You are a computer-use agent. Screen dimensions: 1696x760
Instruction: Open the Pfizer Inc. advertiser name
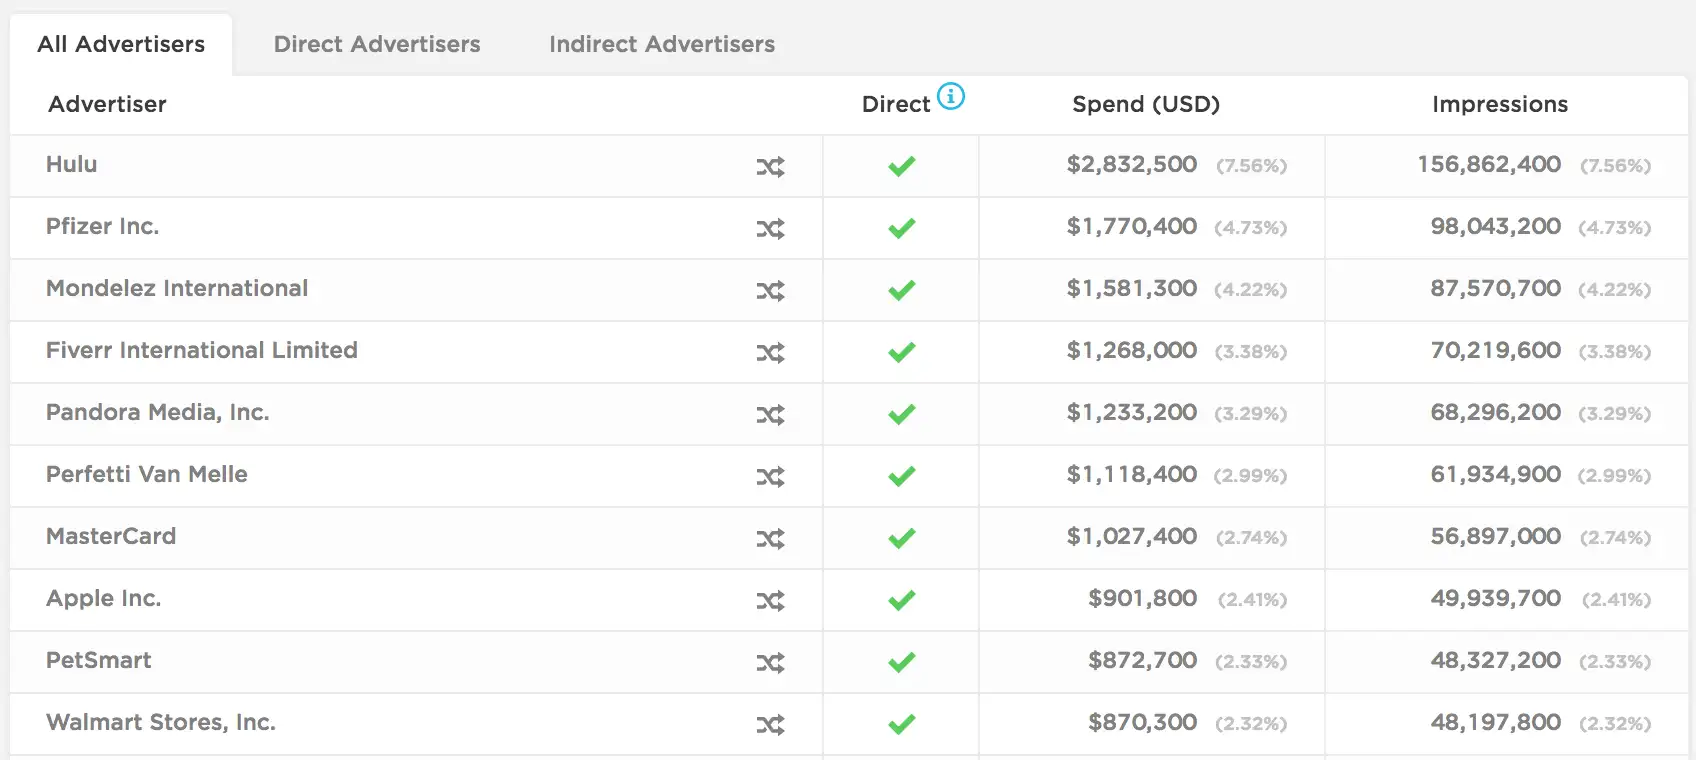(x=102, y=226)
